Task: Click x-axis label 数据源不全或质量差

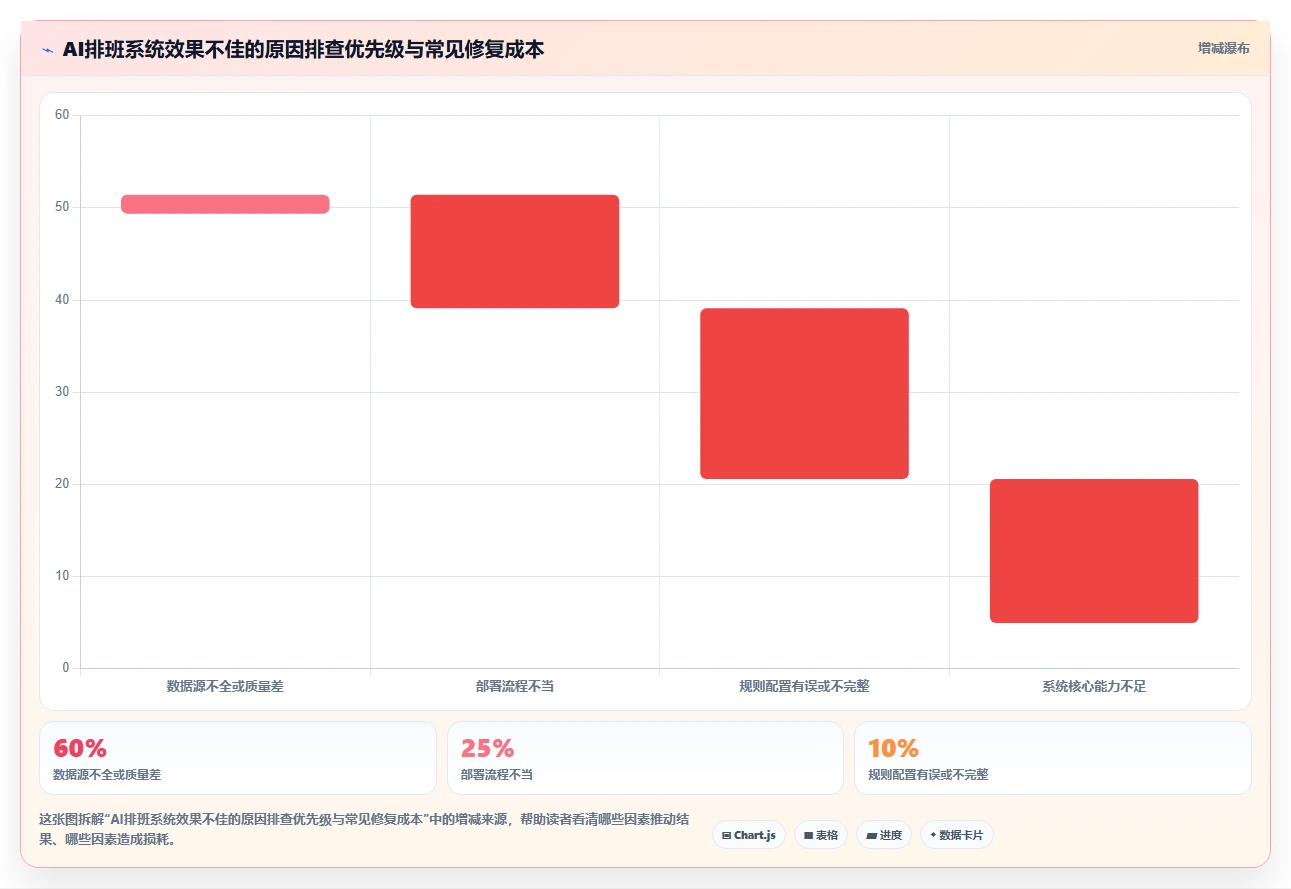Action: 225,687
